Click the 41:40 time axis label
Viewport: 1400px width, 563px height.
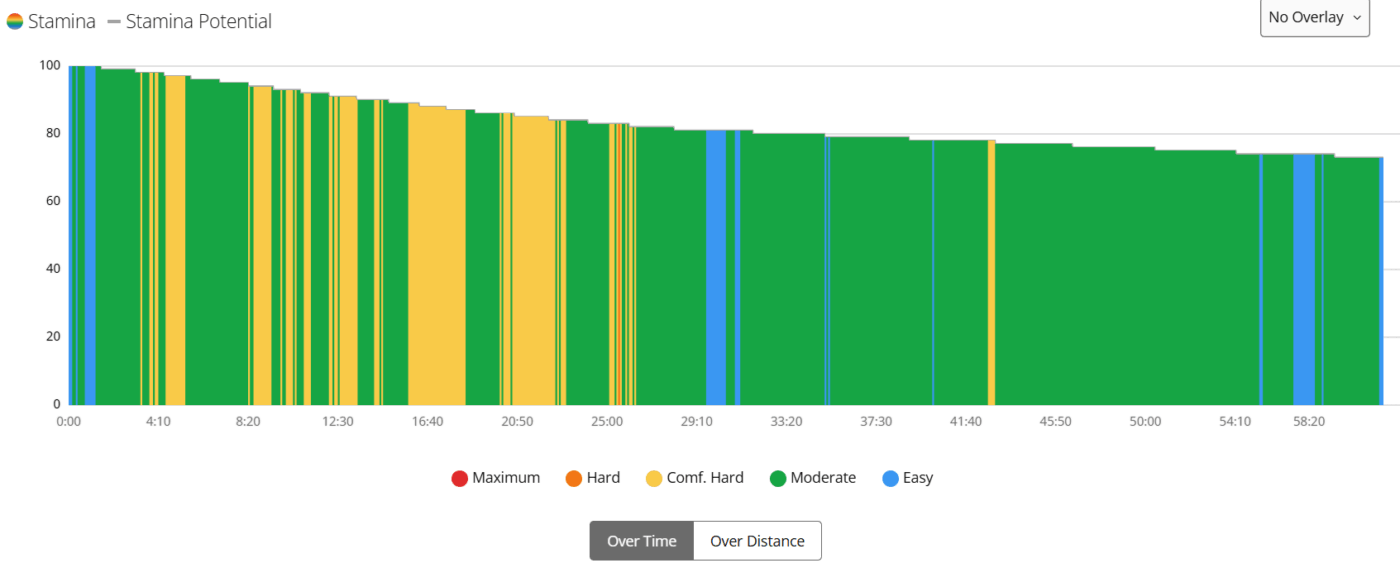[x=966, y=421]
